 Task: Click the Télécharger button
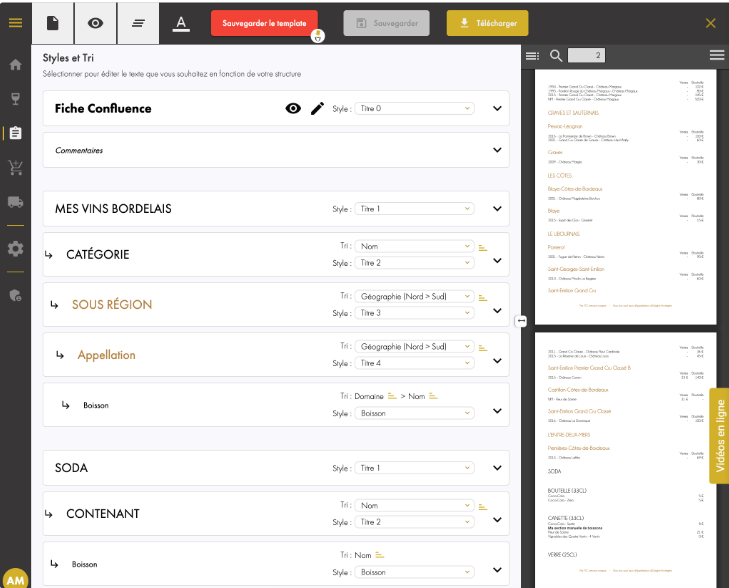(487, 23)
